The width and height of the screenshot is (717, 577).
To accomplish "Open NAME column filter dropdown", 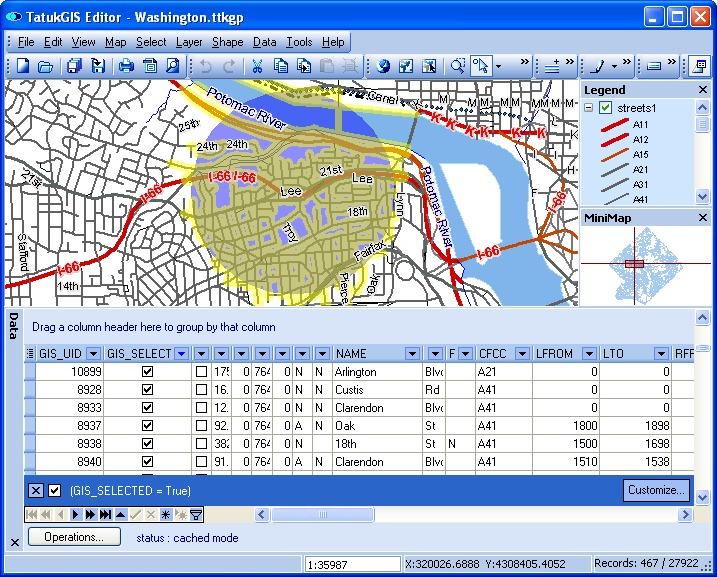I will [412, 354].
